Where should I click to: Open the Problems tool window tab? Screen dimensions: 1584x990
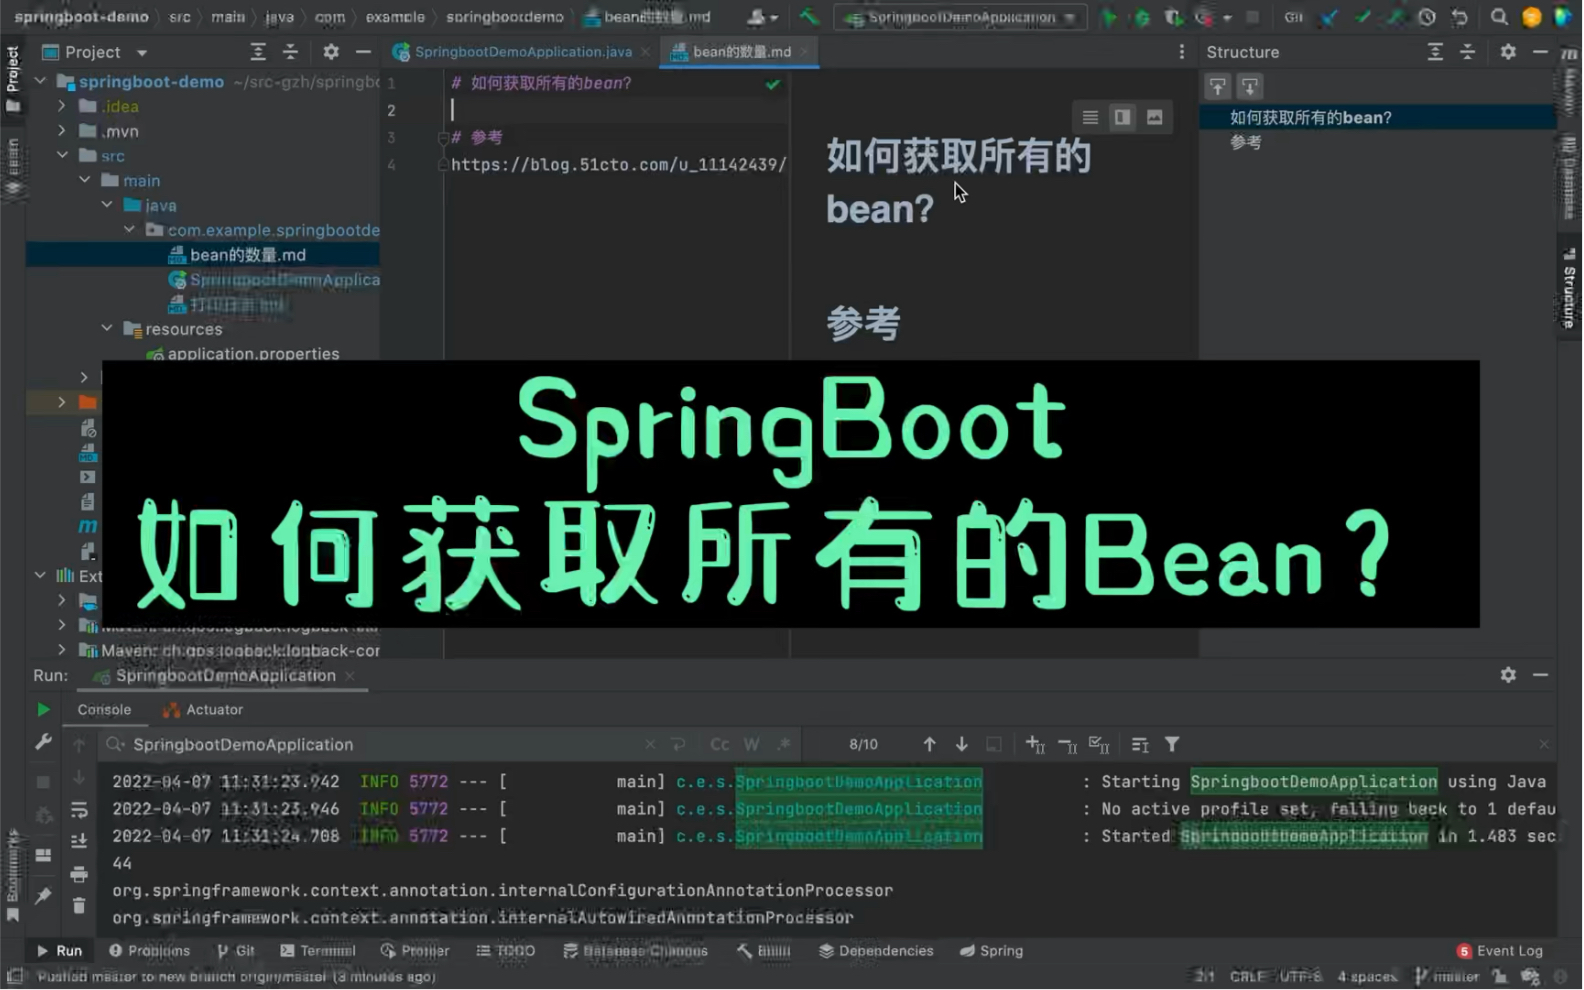149,951
